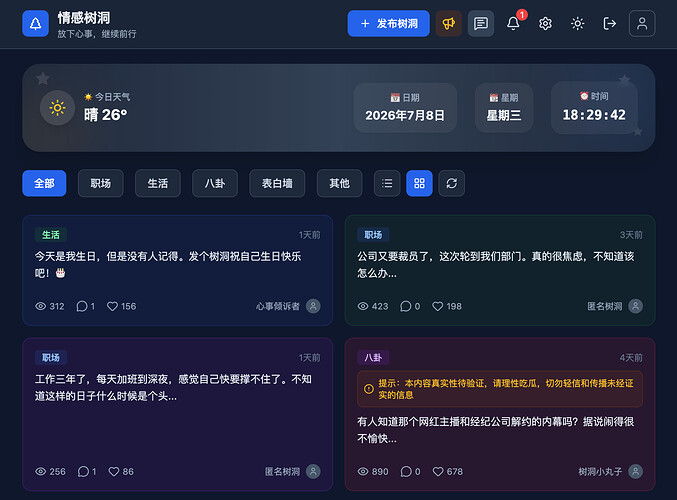Refresh the post feed
The height and width of the screenshot is (500, 677).
click(x=452, y=184)
